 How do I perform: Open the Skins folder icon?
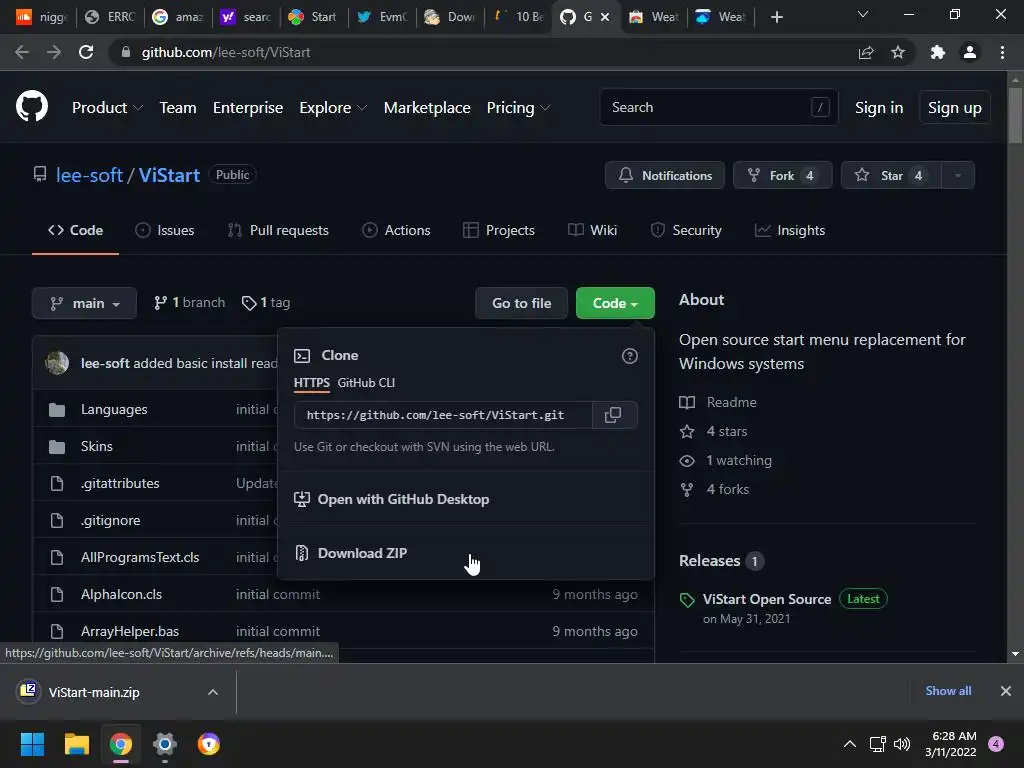pos(57,447)
